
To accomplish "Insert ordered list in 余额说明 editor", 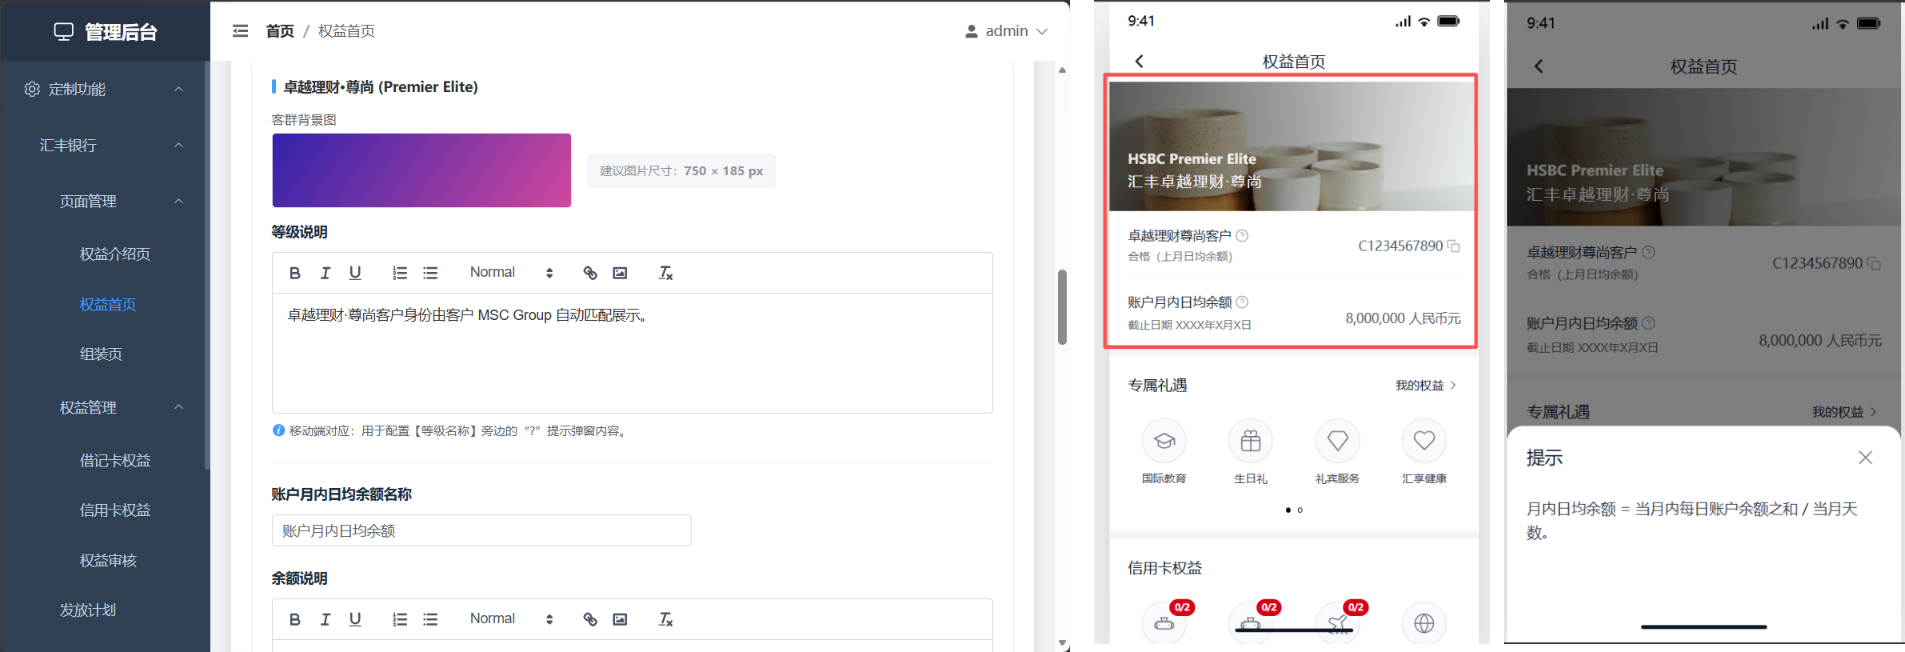I will click(400, 619).
